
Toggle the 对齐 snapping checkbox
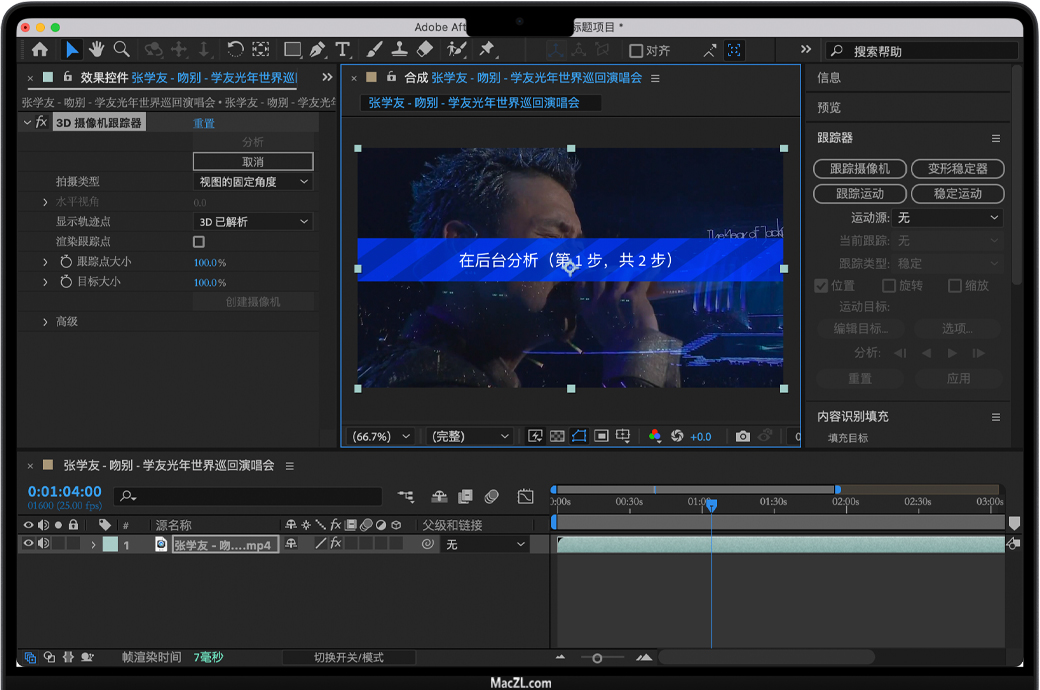click(636, 50)
